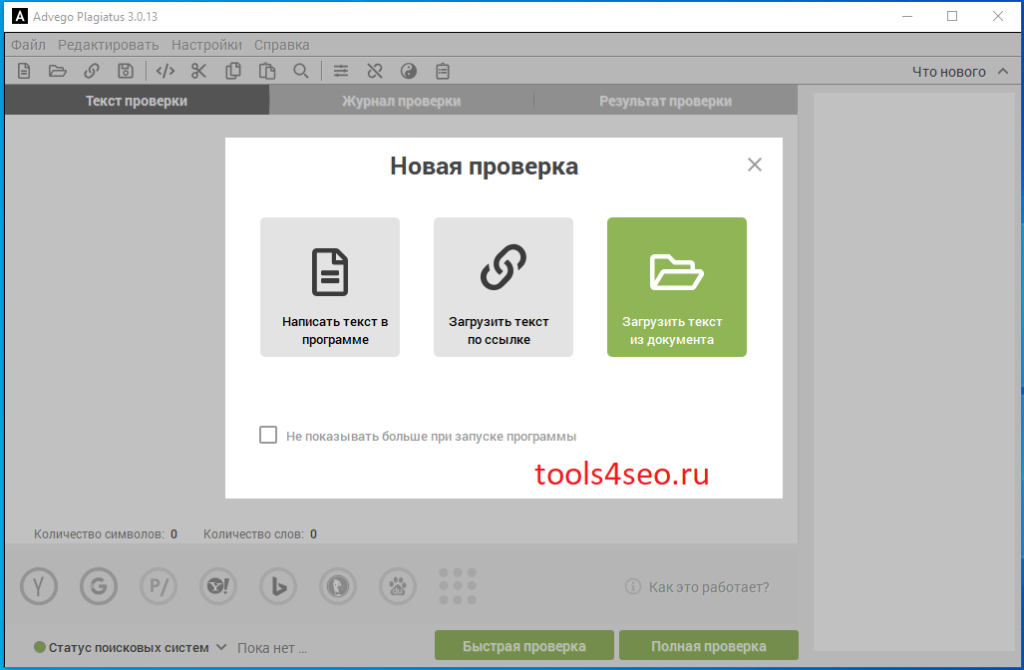Switch to the Журнал проверки tab

point(401,101)
